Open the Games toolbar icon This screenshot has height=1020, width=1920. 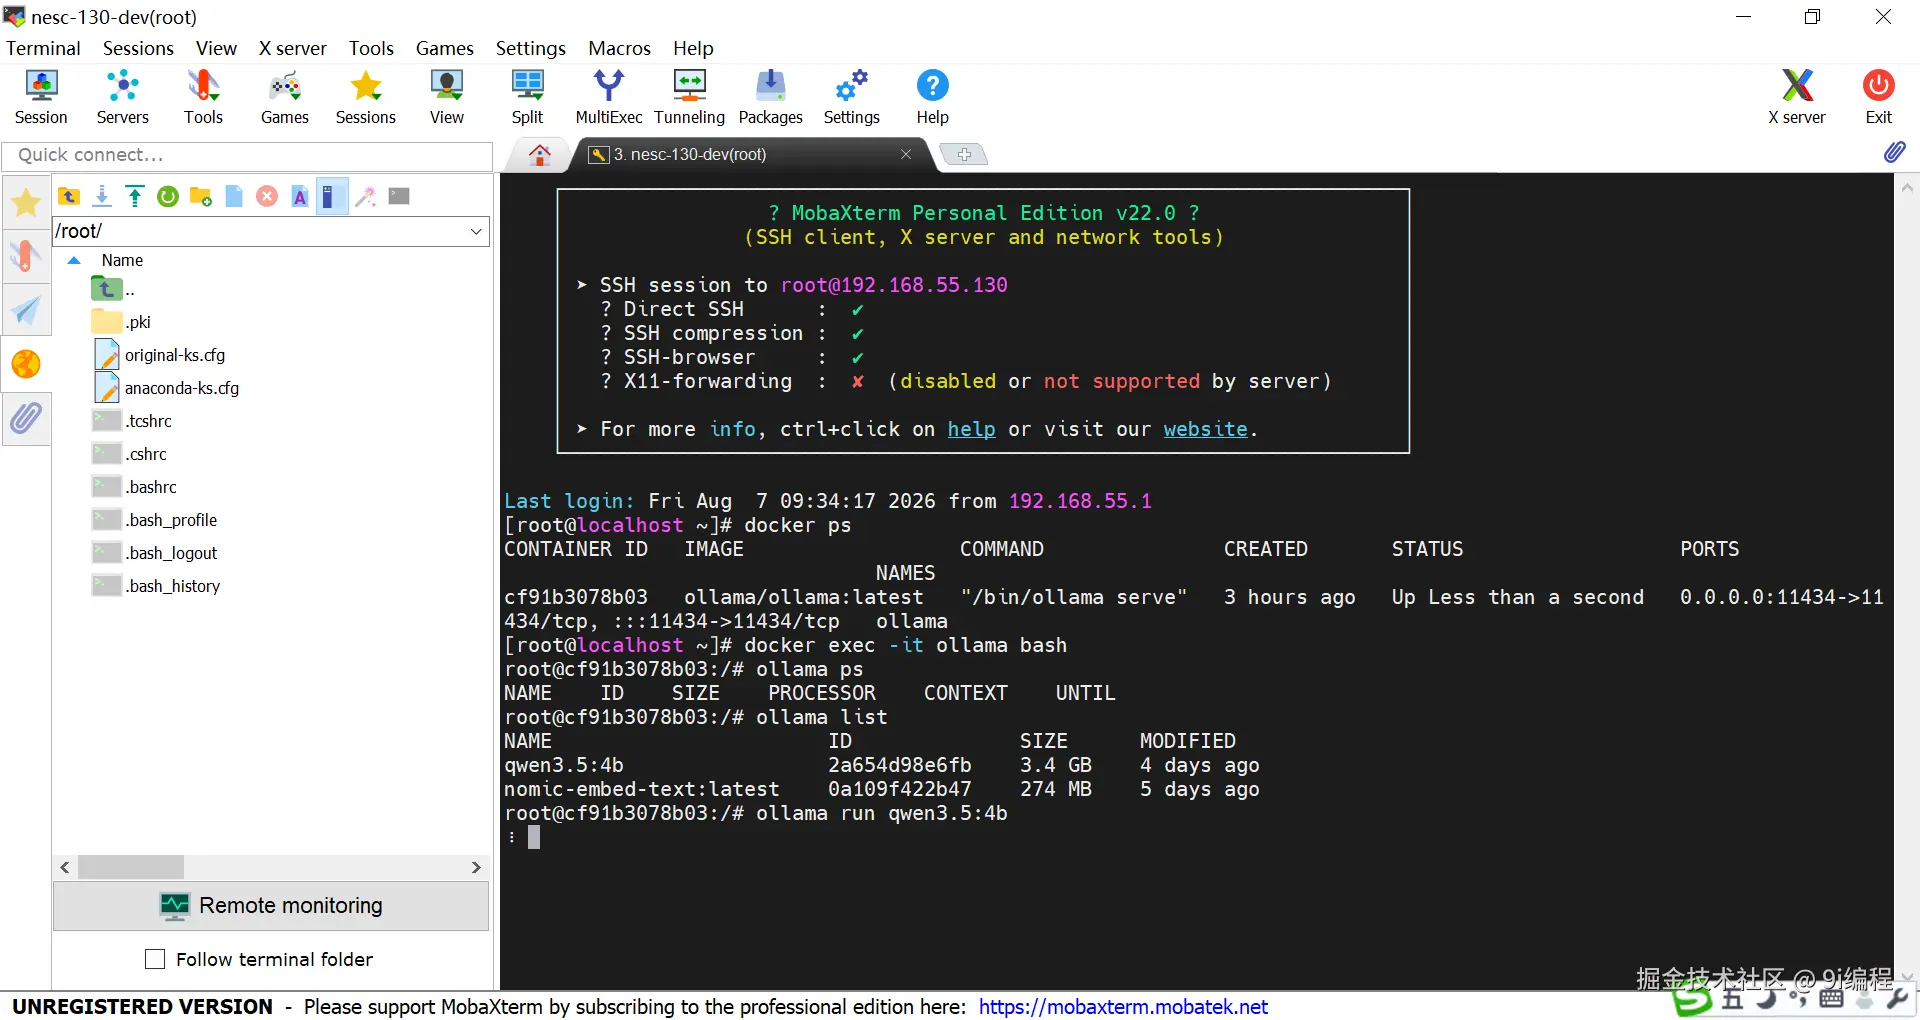click(x=285, y=97)
